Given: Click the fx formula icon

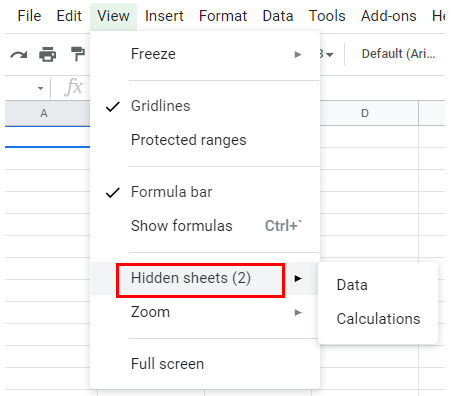Looking at the screenshot, I should tap(73, 87).
